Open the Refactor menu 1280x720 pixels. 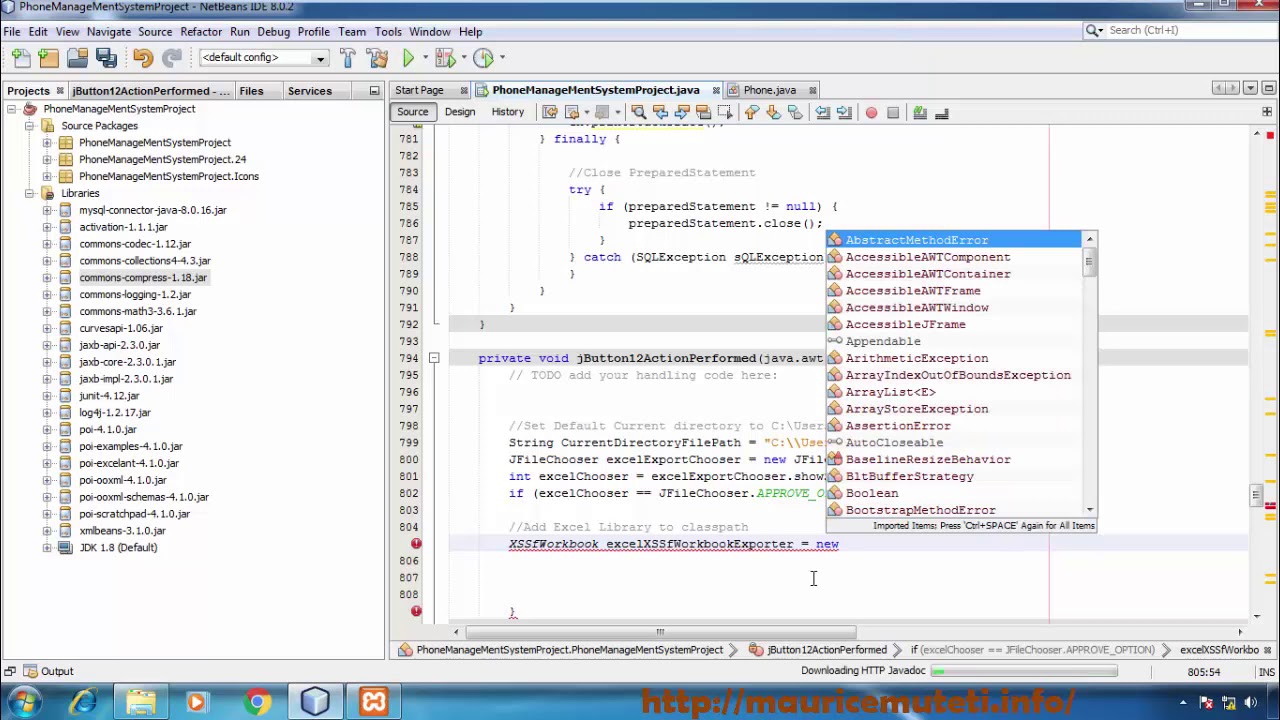201,31
